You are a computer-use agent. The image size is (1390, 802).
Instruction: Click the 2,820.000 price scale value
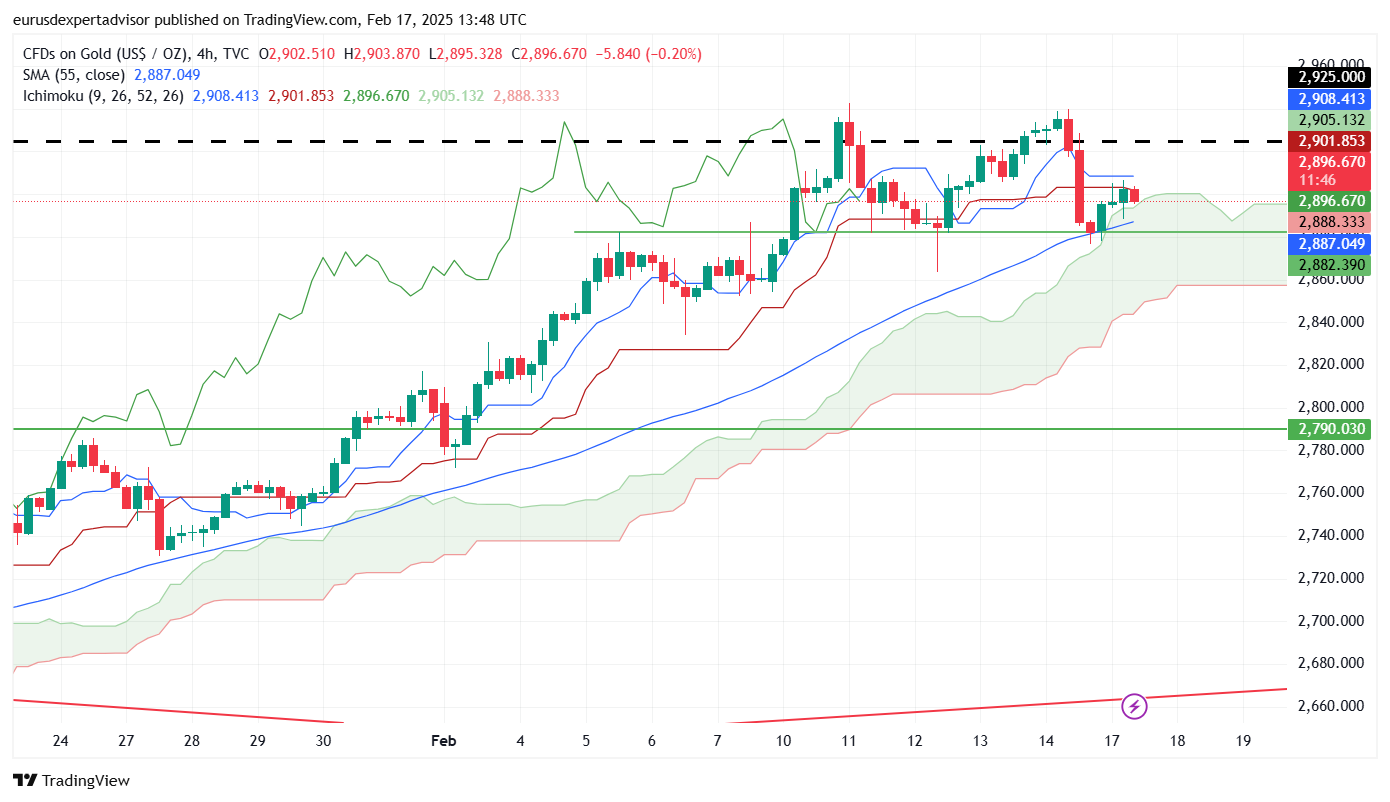click(1331, 364)
